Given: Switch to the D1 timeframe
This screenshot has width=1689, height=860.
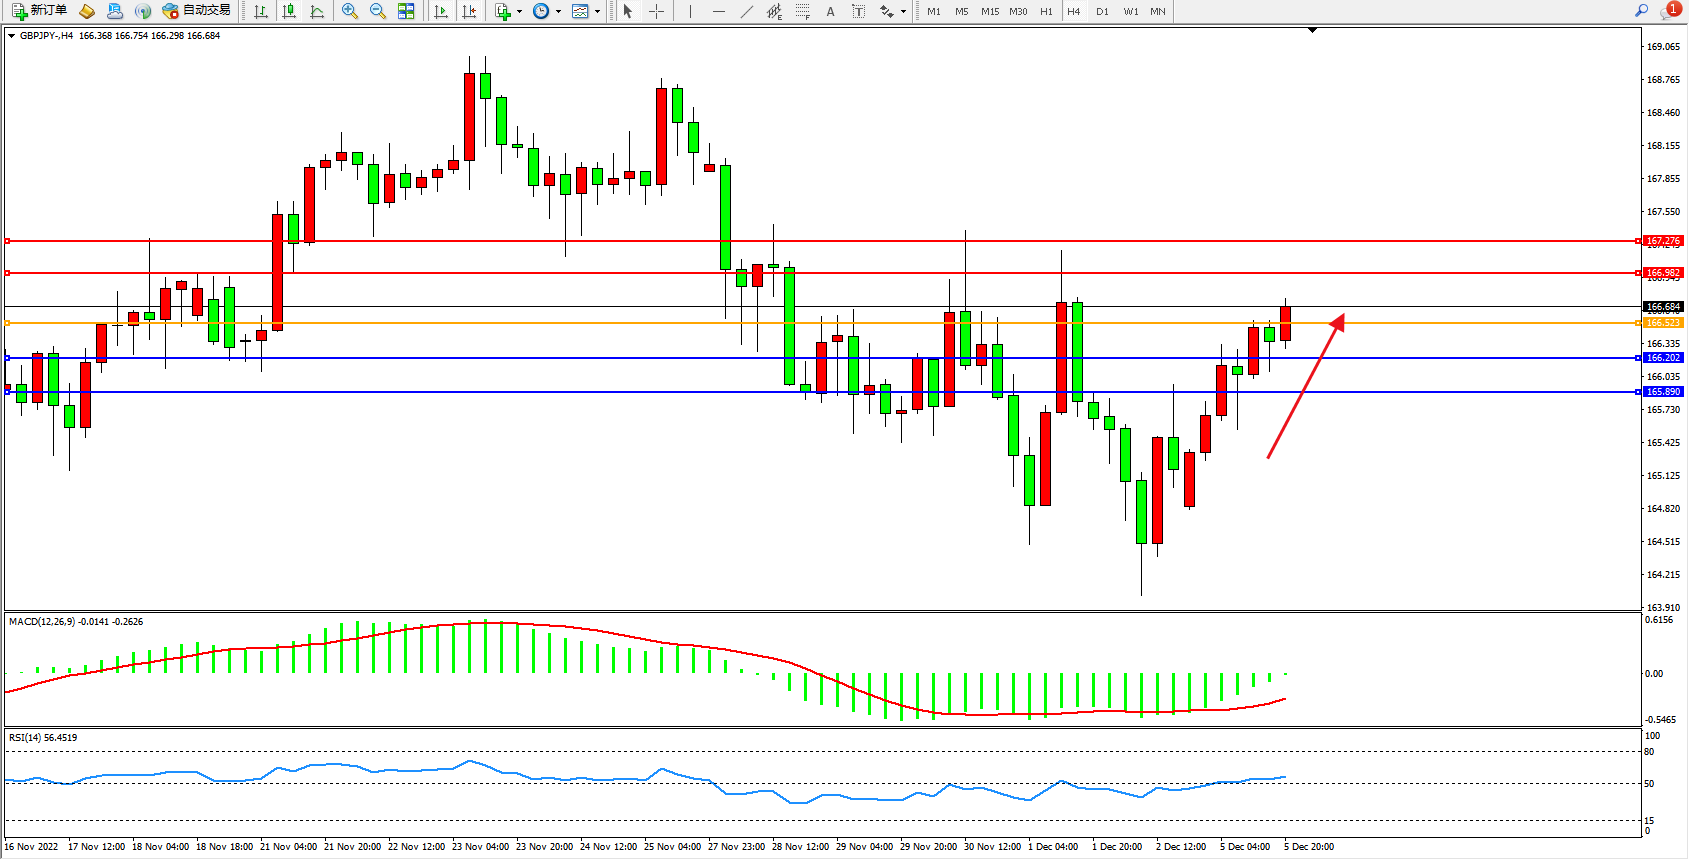Looking at the screenshot, I should [x=1102, y=11].
